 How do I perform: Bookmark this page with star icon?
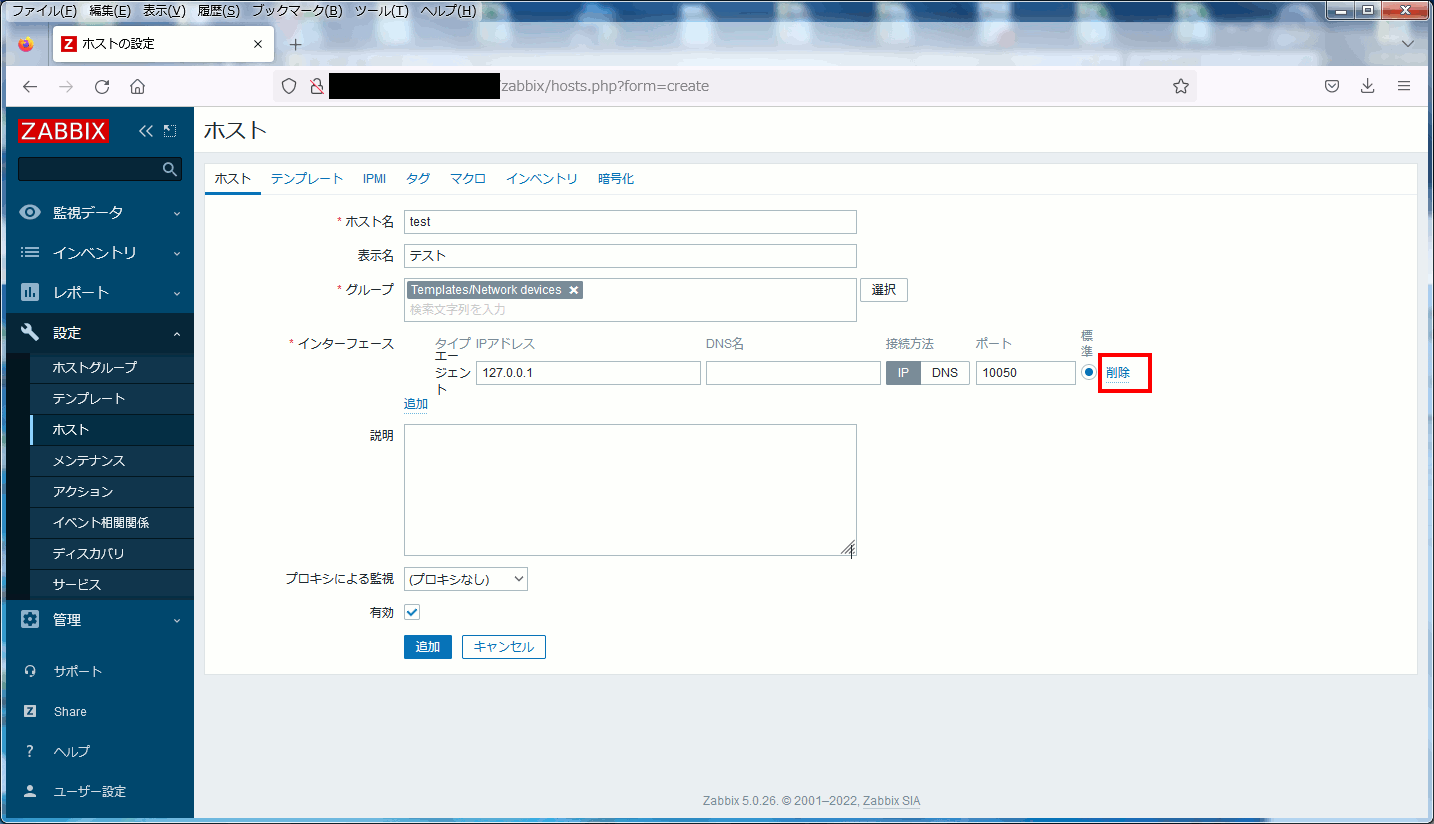[1181, 86]
